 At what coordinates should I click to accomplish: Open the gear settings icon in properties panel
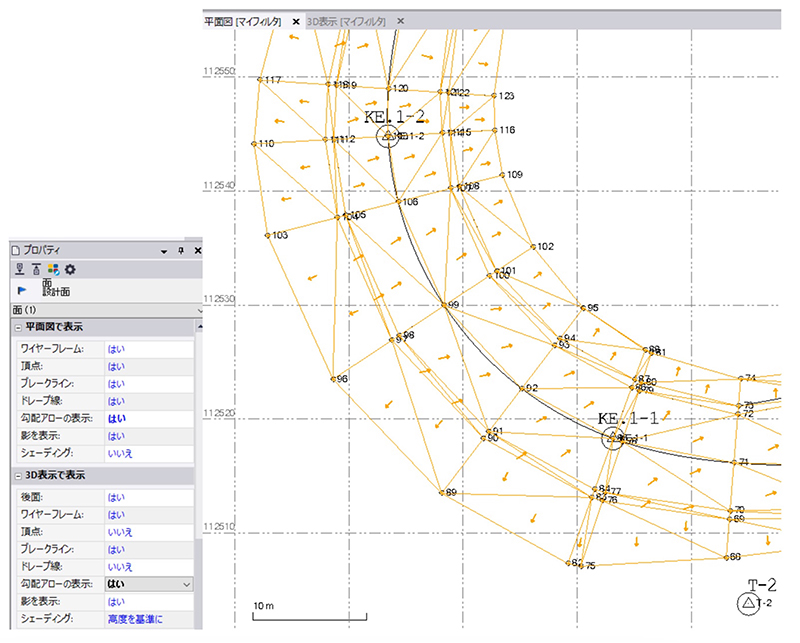click(71, 269)
